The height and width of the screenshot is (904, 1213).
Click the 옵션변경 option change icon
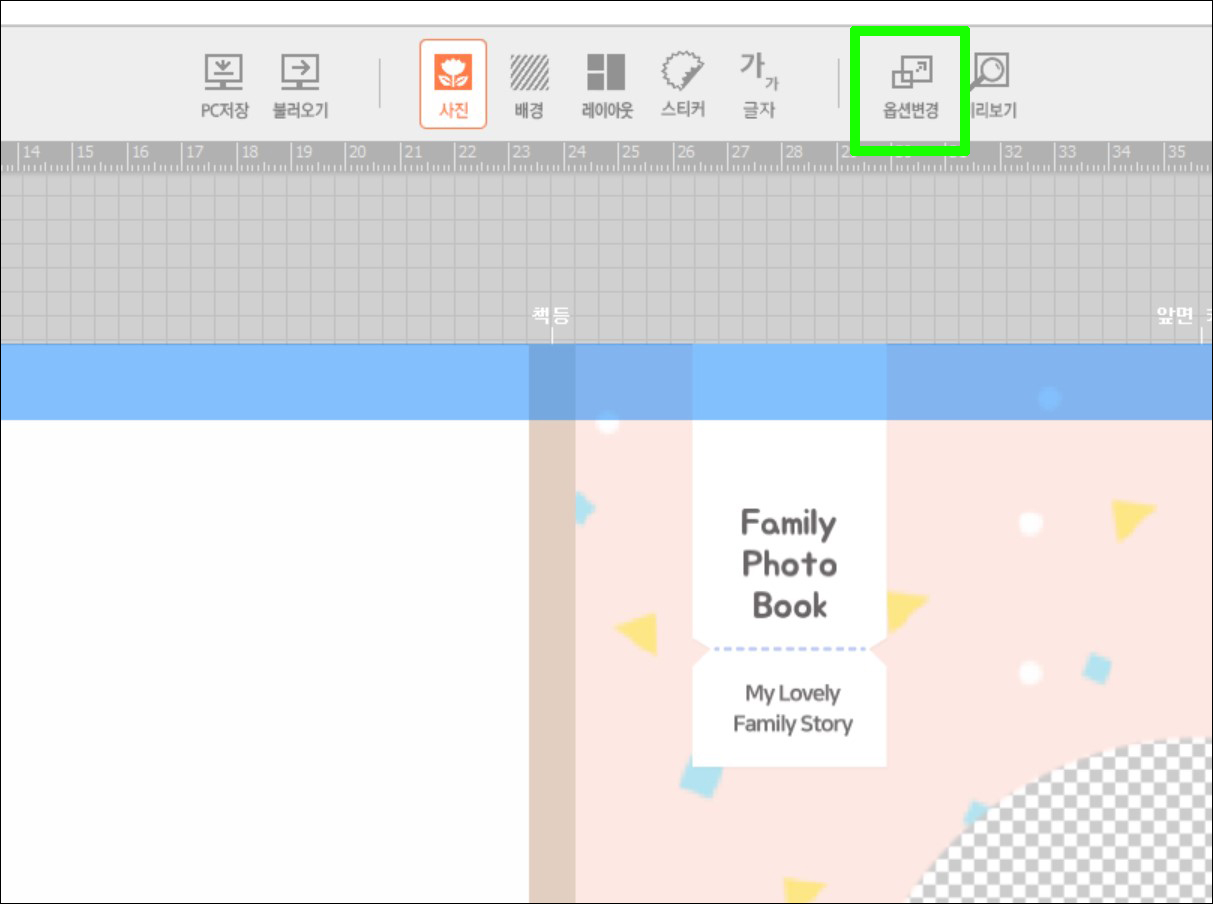pos(910,88)
